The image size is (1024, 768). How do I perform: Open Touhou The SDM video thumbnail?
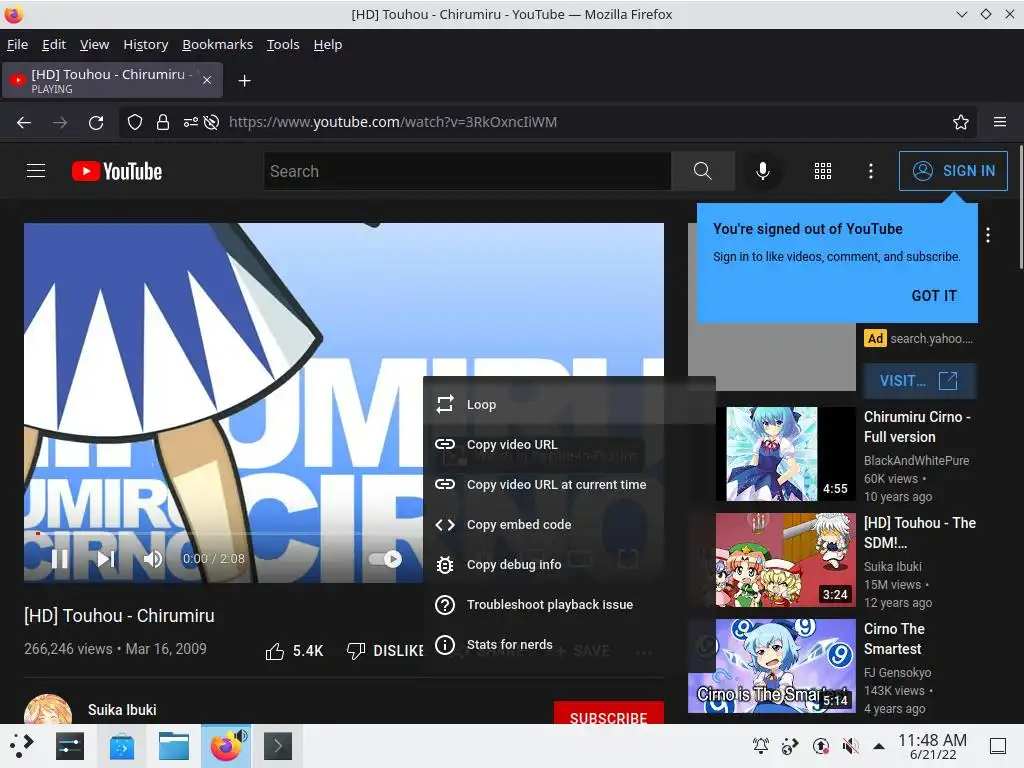[x=786, y=560]
